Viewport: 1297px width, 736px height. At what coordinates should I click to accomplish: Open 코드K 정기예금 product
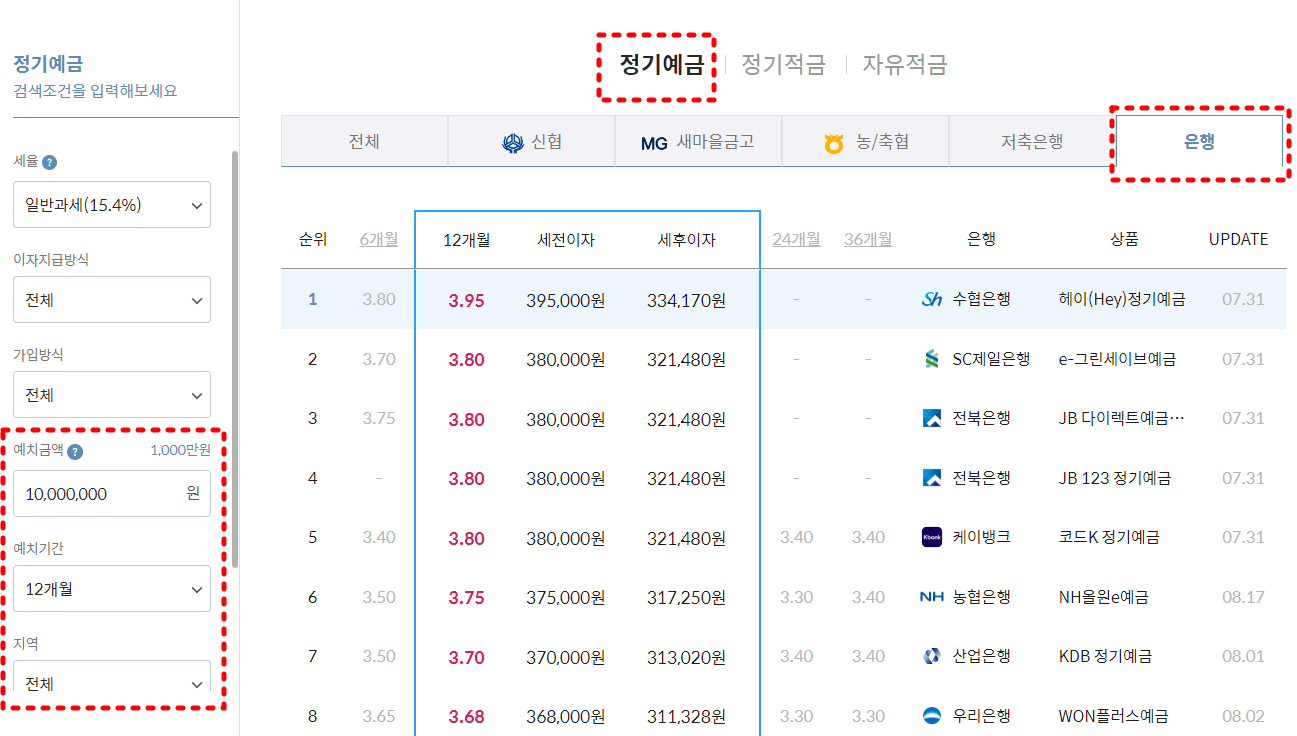click(1109, 537)
